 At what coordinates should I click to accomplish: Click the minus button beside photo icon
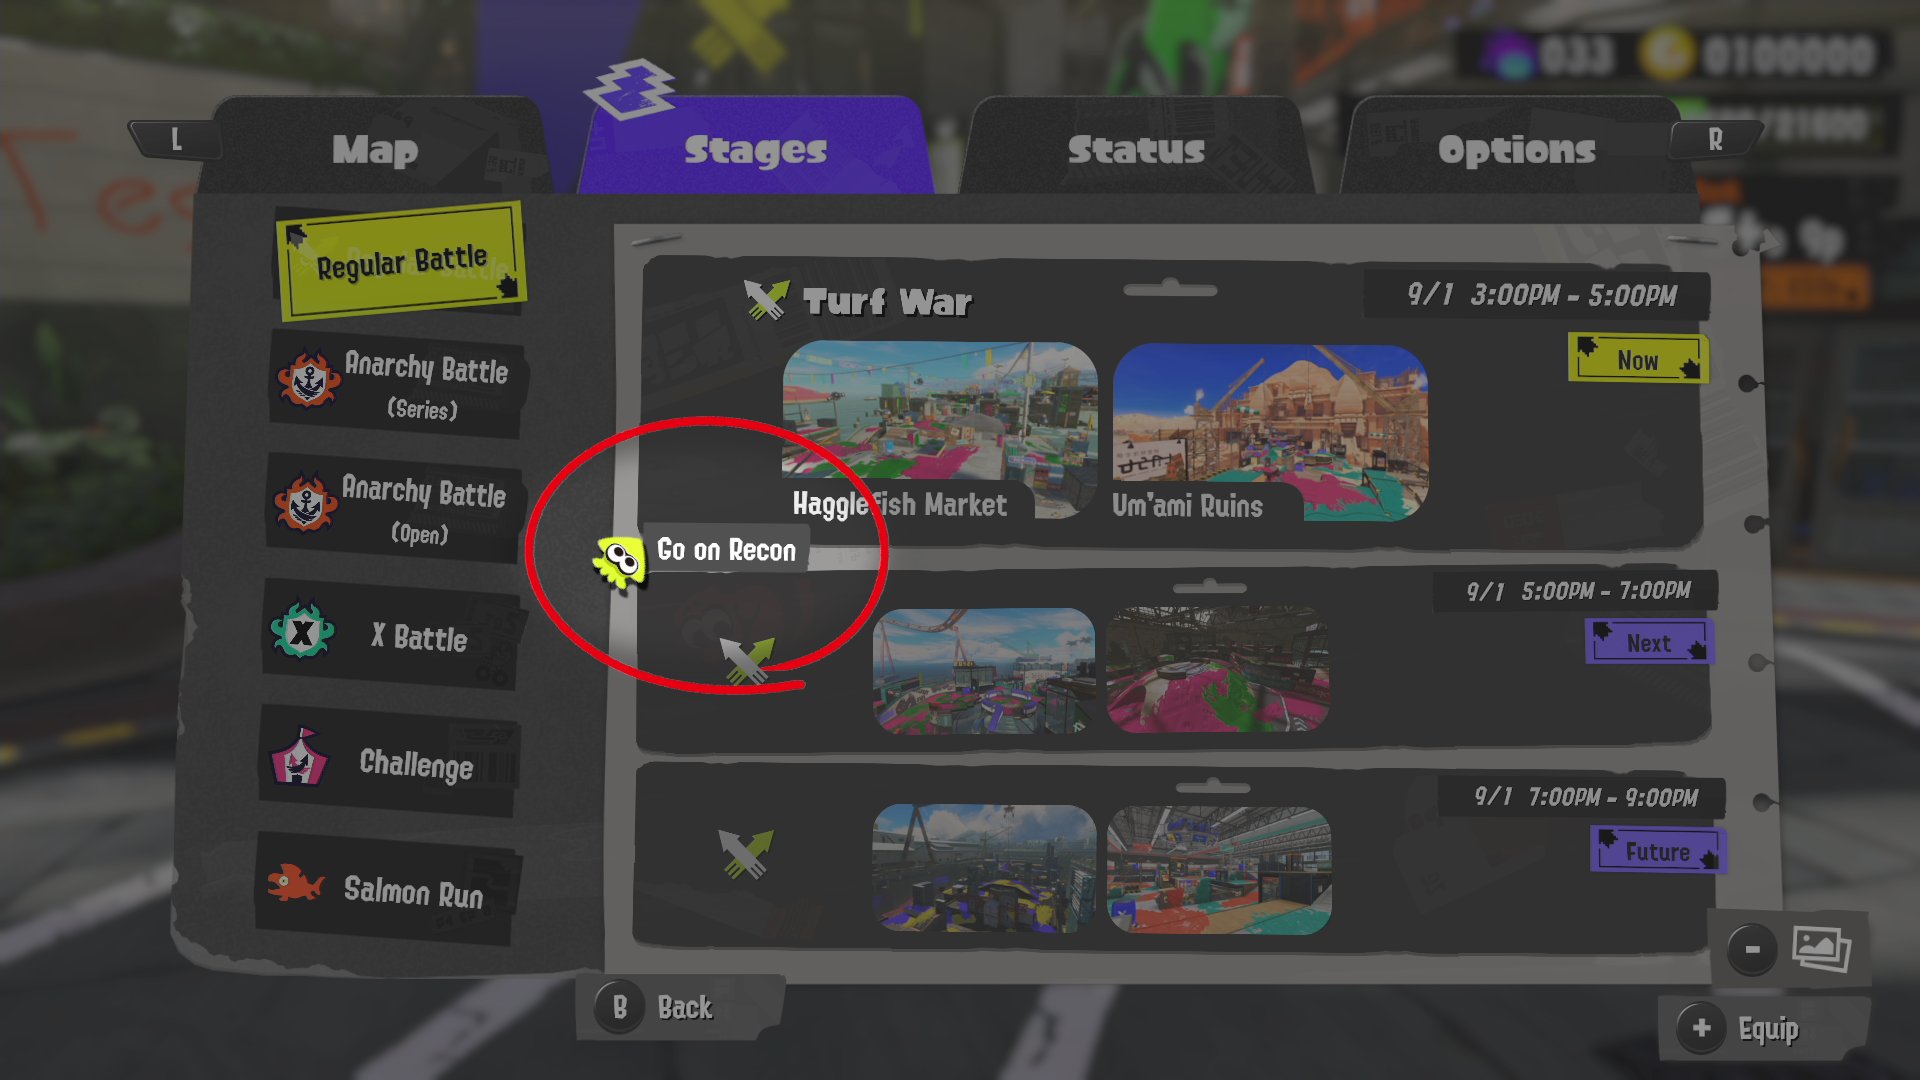point(1752,949)
